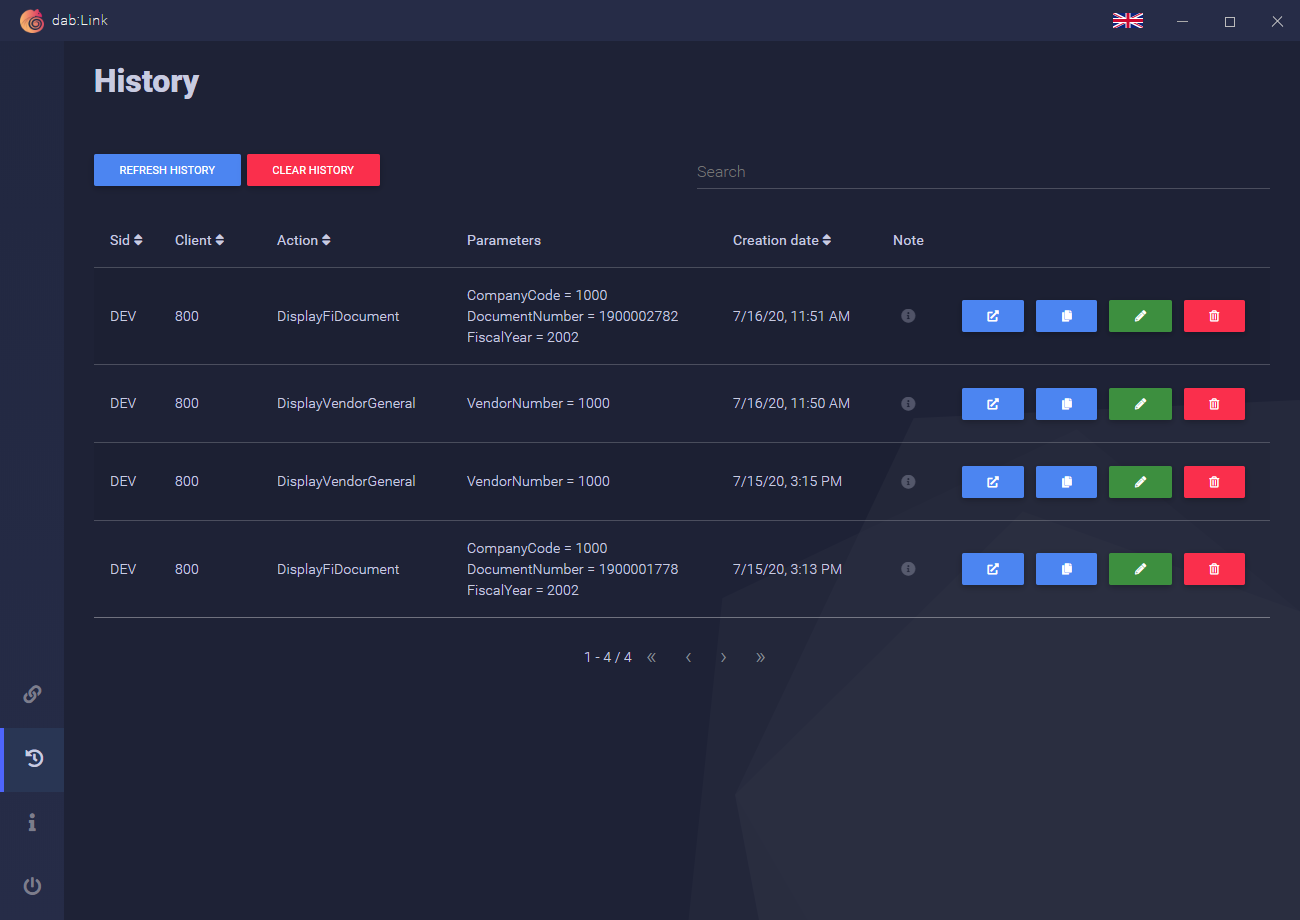The height and width of the screenshot is (920, 1300).
Task: Open the info page in sidebar
Action: 32,822
